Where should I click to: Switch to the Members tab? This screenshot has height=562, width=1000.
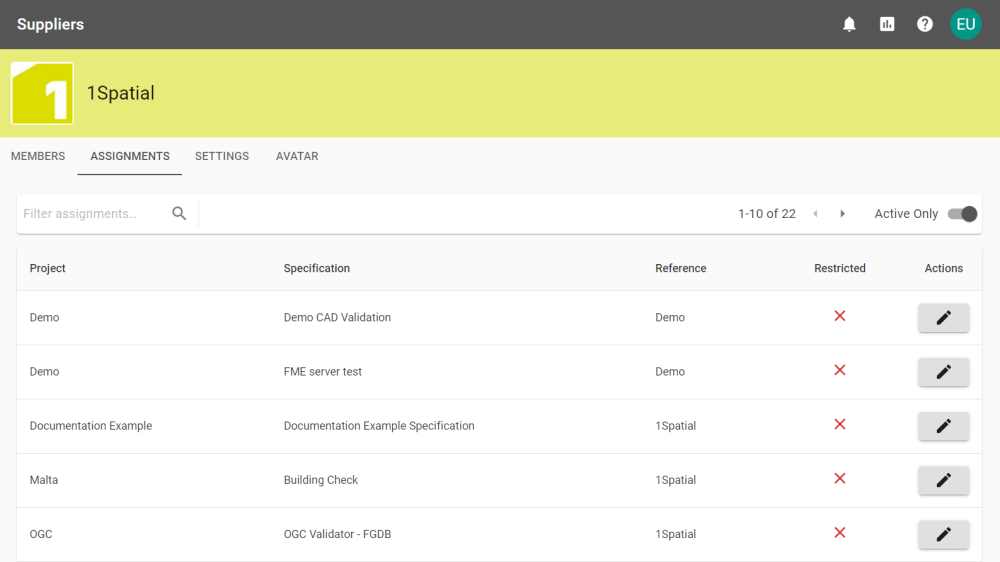tap(38, 156)
